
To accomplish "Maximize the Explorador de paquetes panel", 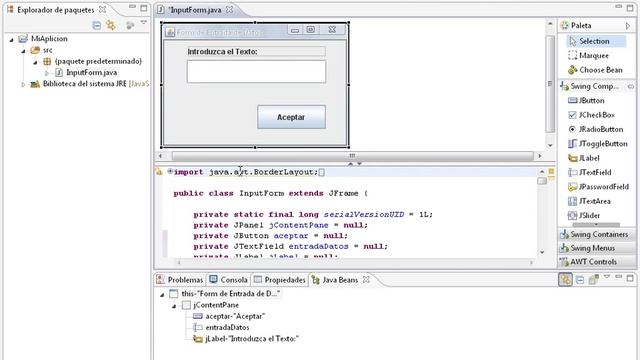I will coord(144,8).
